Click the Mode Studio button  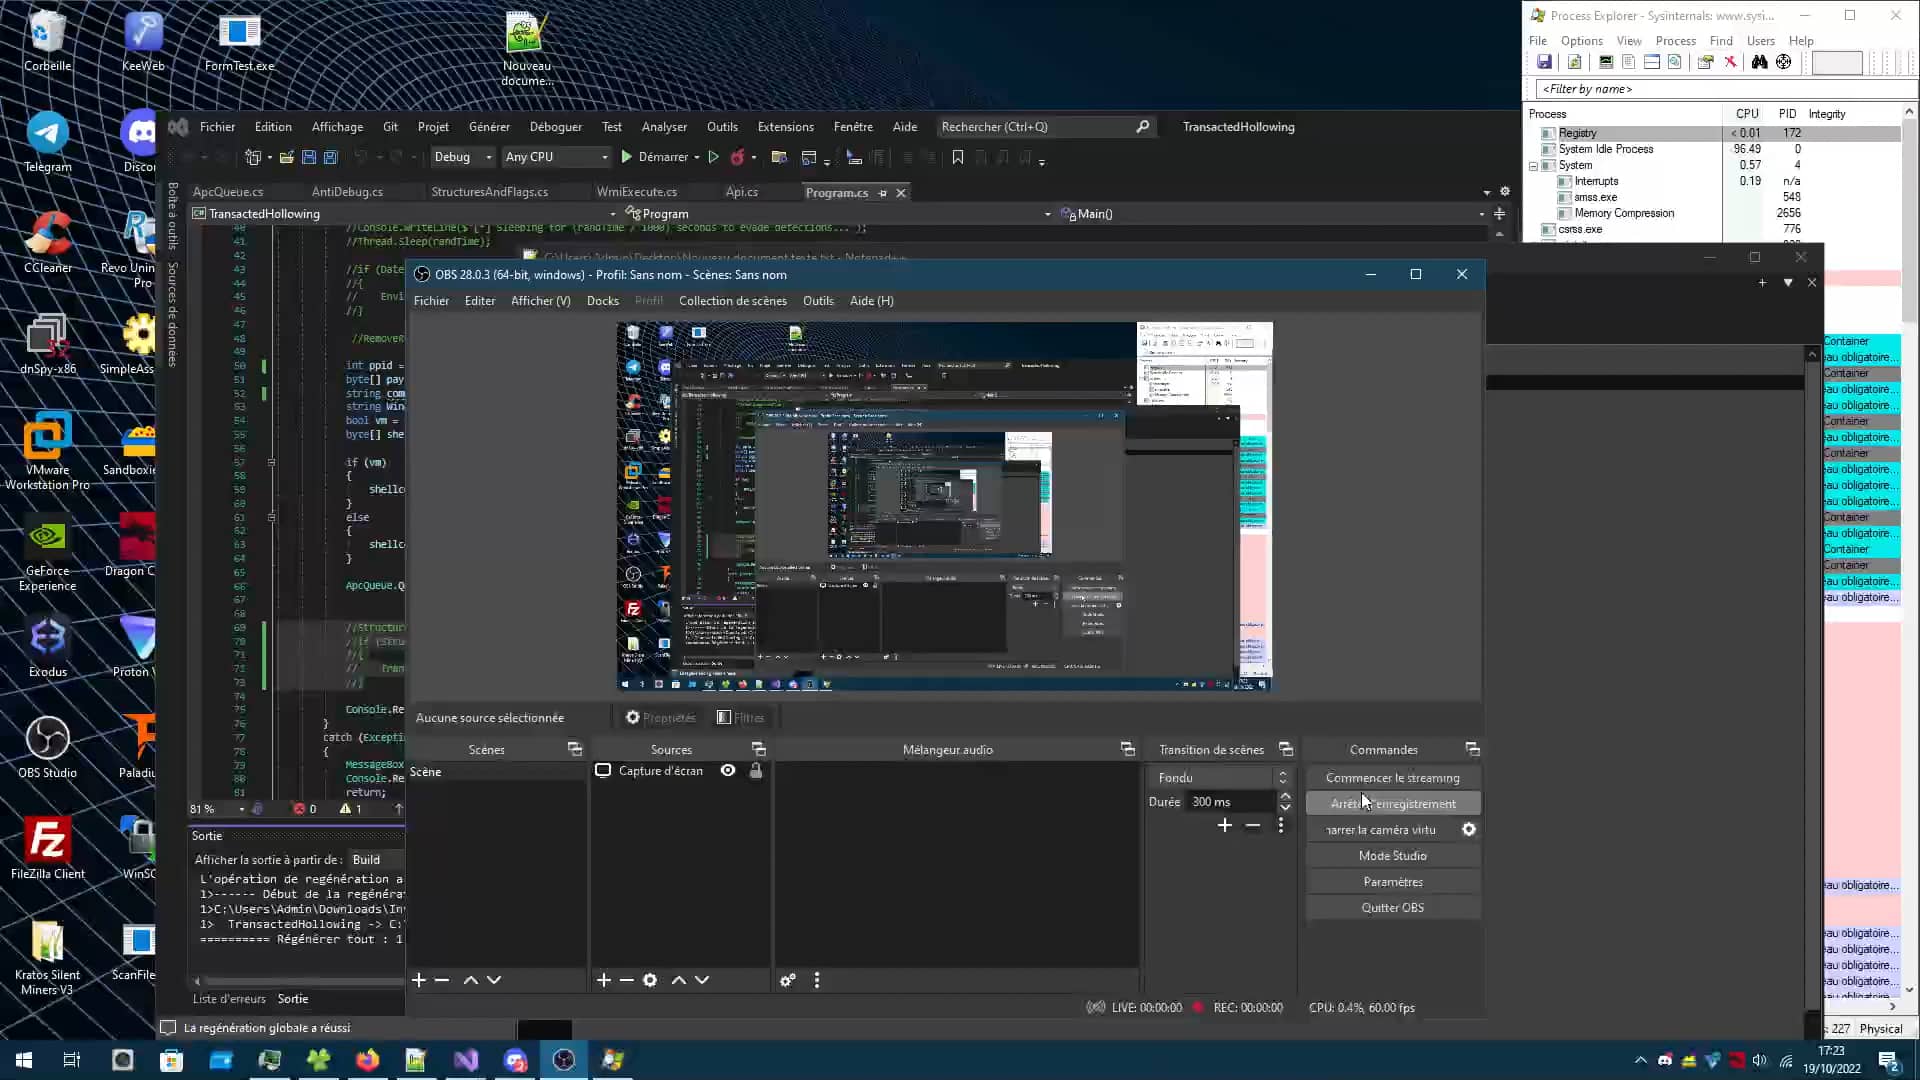[1392, 855]
